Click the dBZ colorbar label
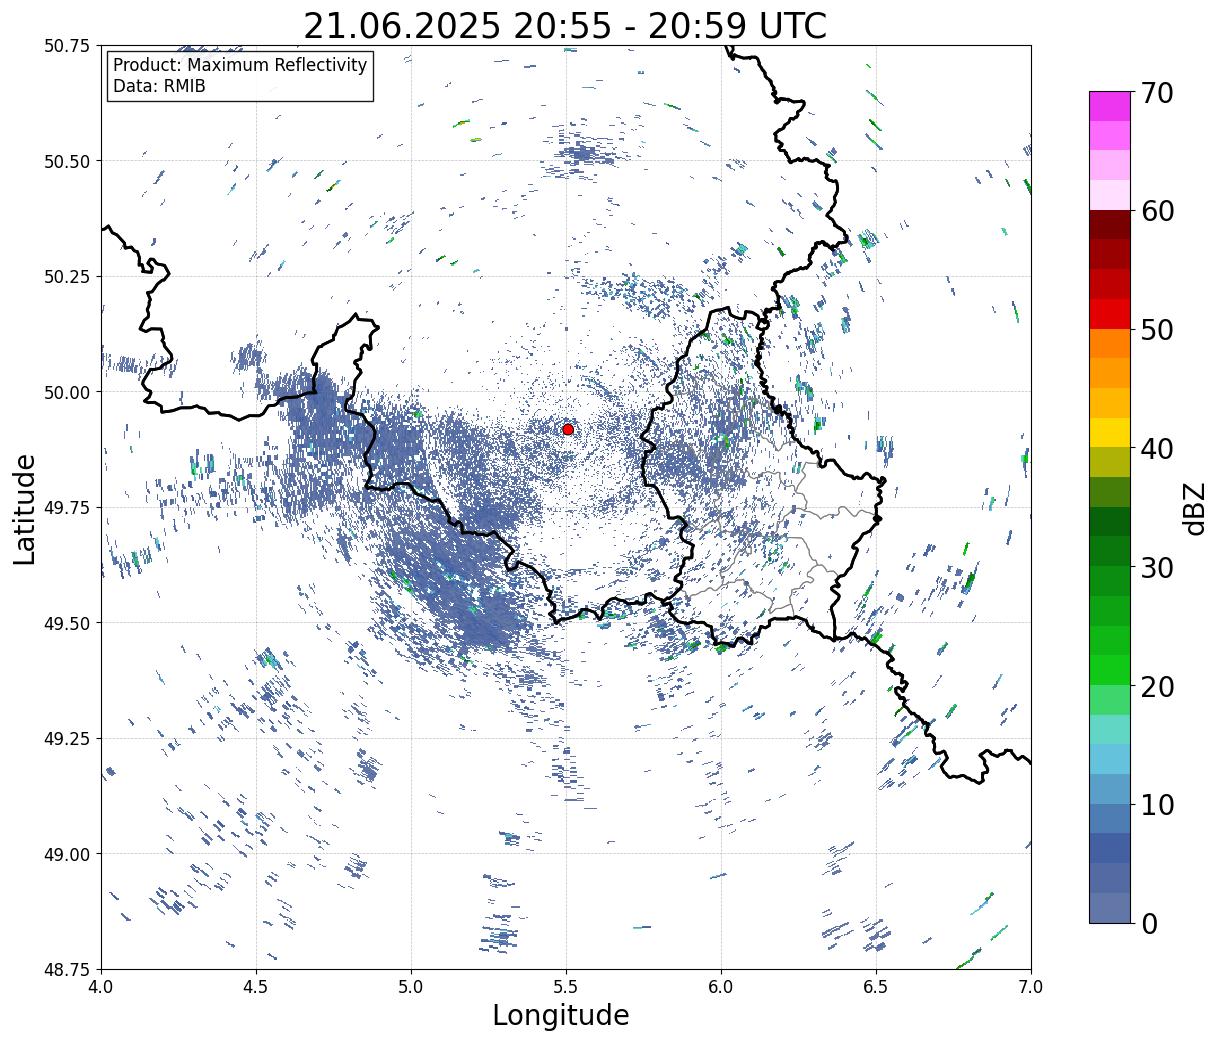 (1194, 508)
